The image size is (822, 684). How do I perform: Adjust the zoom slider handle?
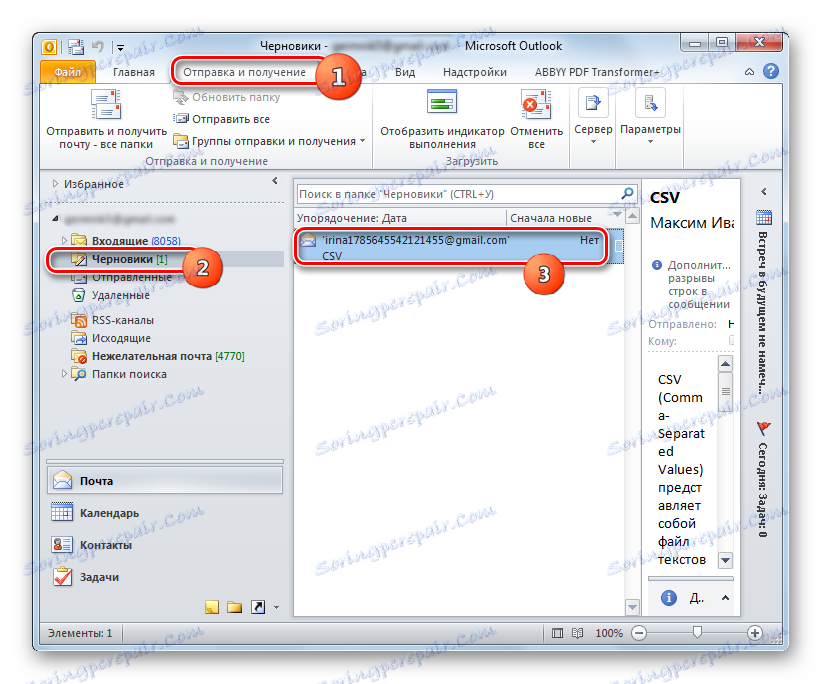(x=697, y=633)
